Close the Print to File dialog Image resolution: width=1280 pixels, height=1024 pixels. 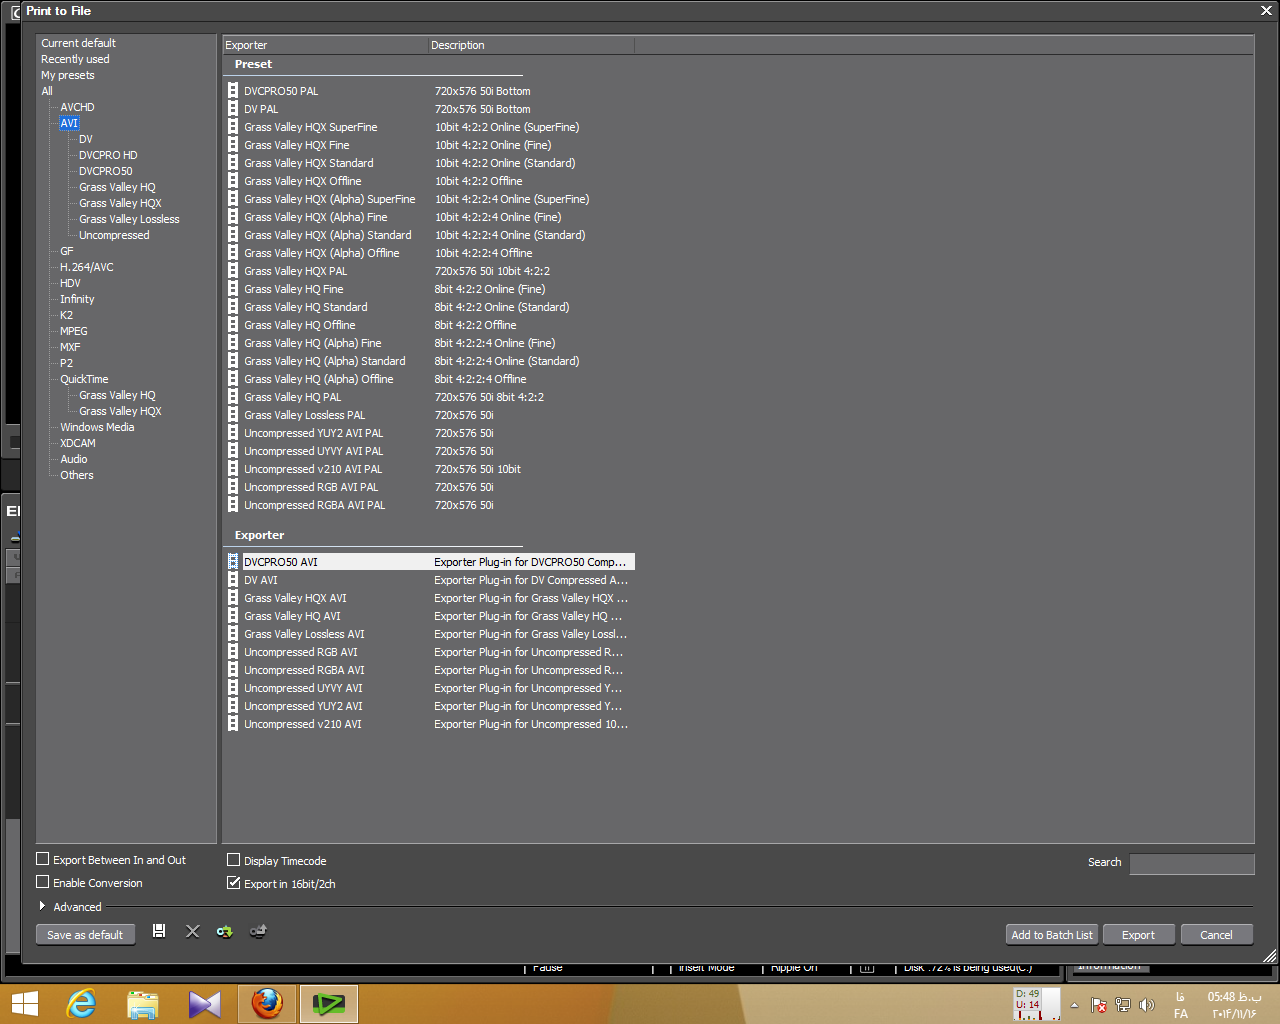click(1266, 11)
